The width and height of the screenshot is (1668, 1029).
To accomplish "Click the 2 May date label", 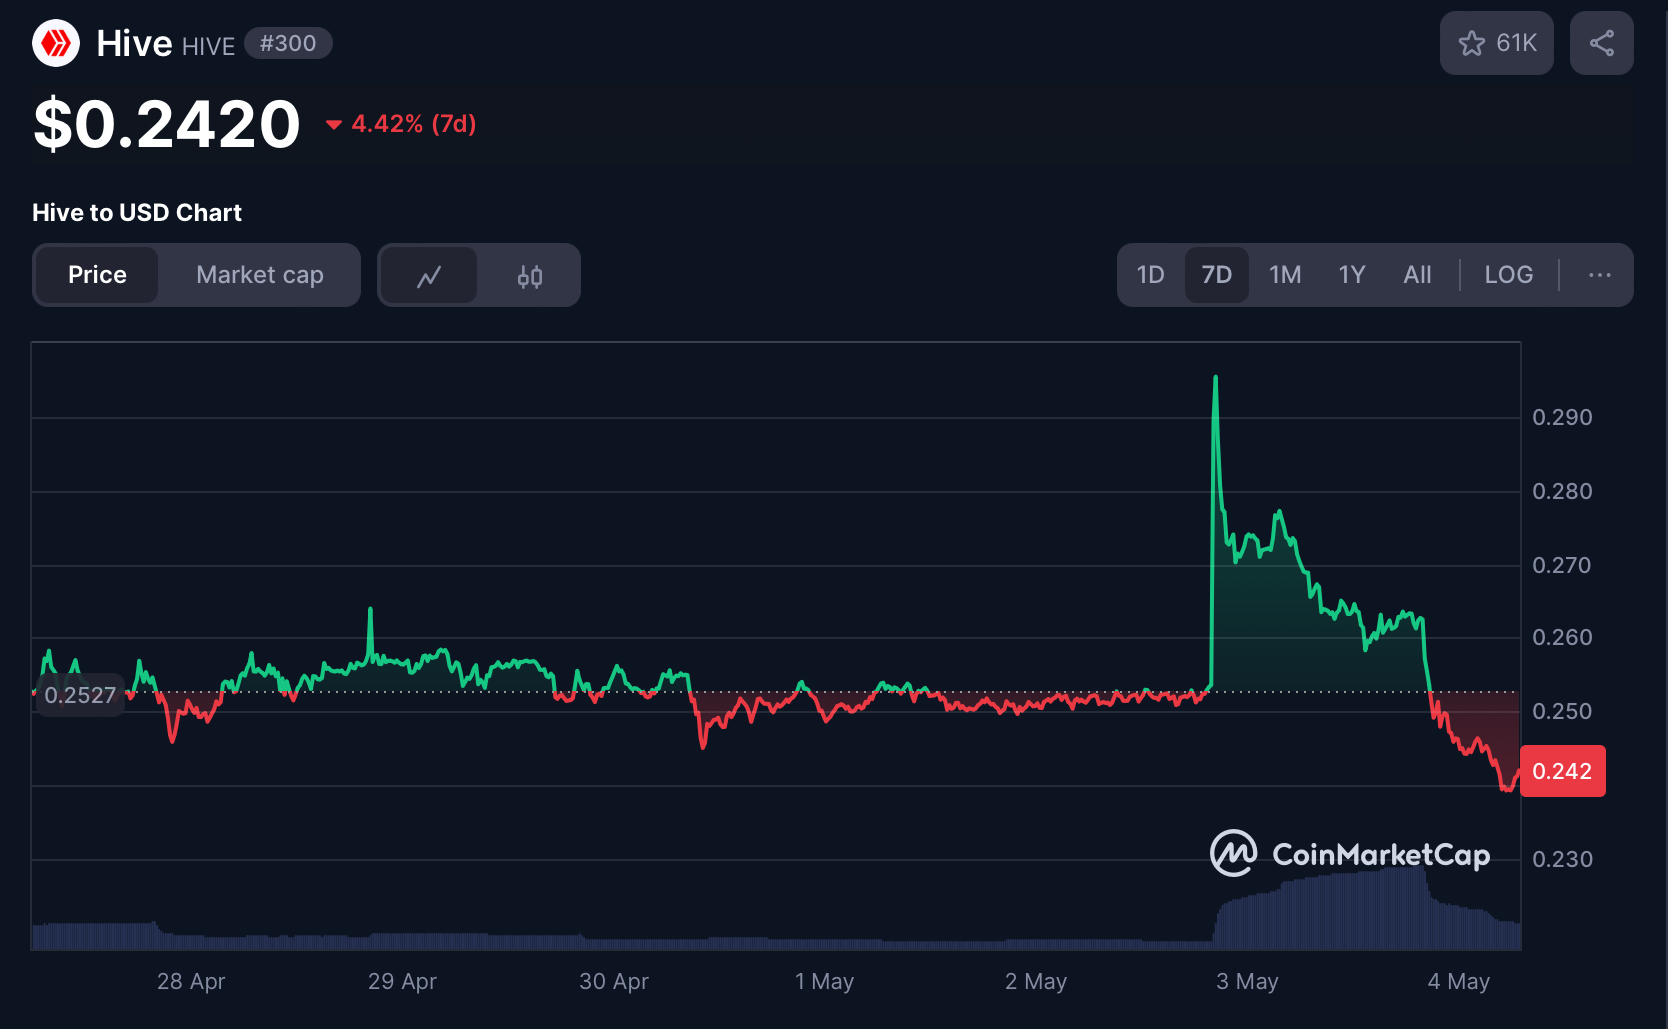I will tap(1036, 981).
